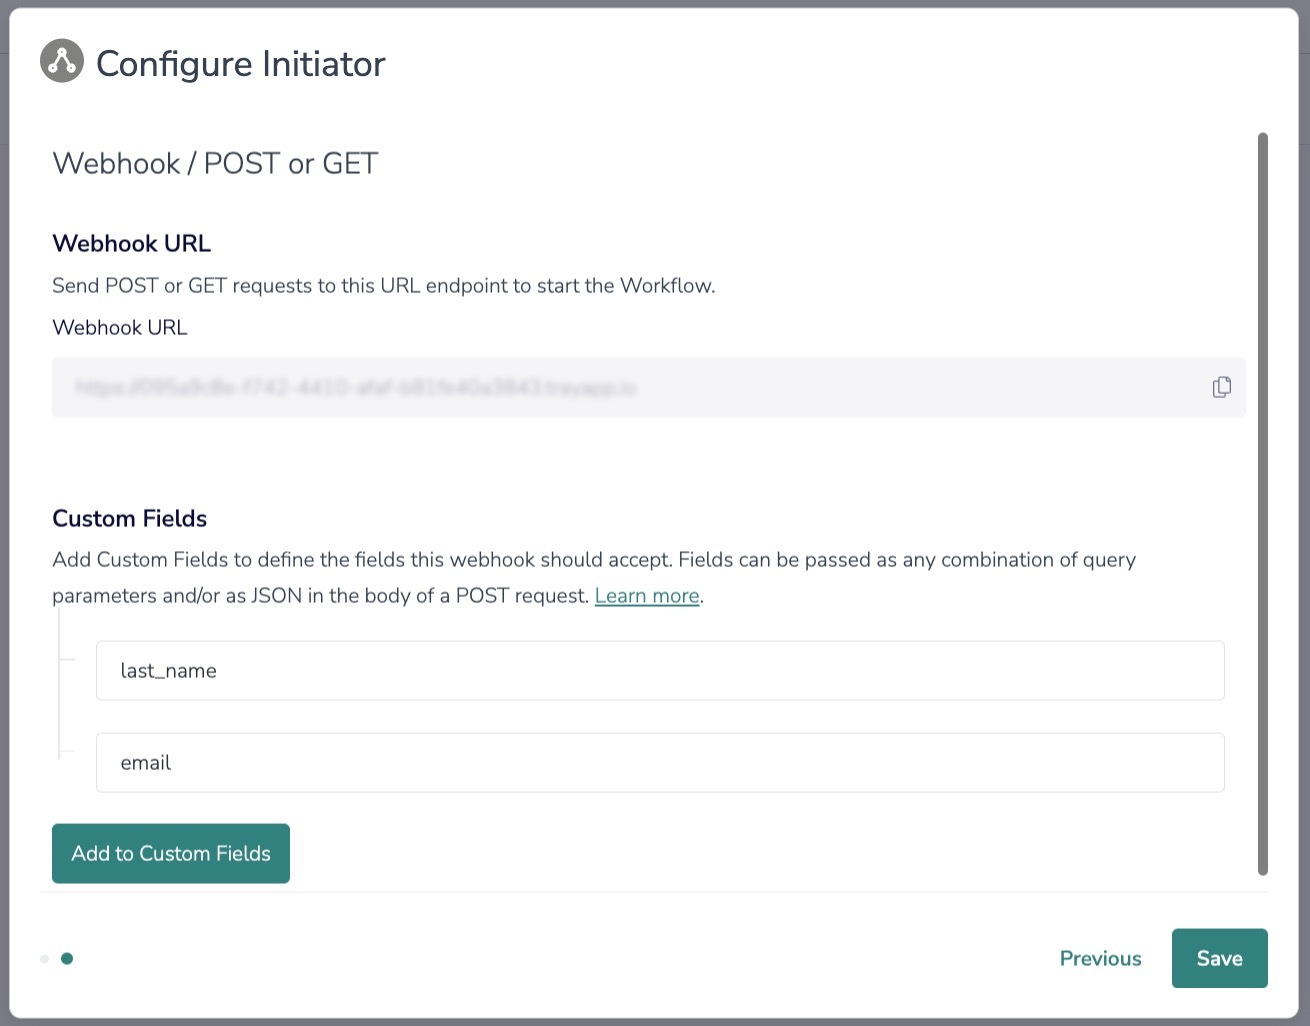Click the small Webhook URL field label
The width and height of the screenshot is (1310, 1026).
tap(120, 328)
